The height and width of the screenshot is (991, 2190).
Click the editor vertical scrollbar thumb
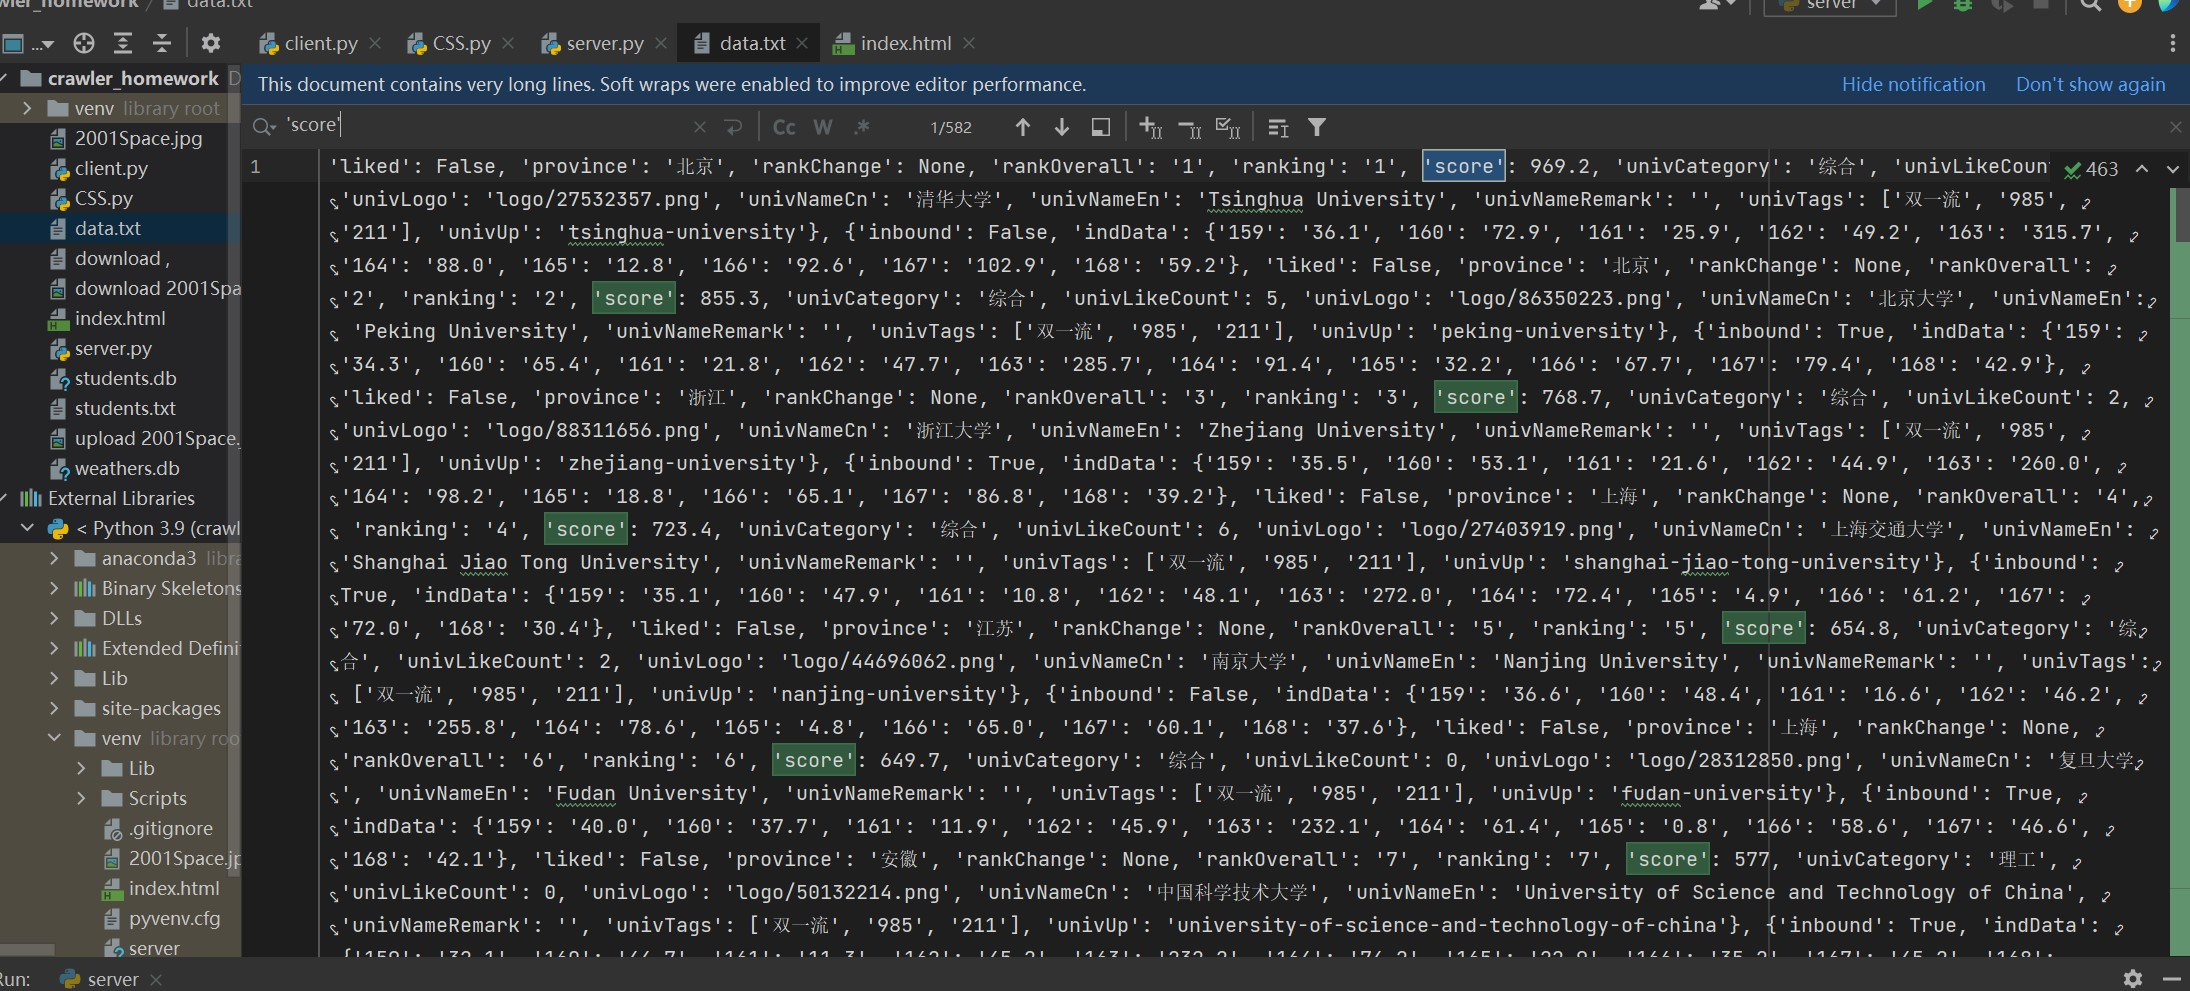2181,214
